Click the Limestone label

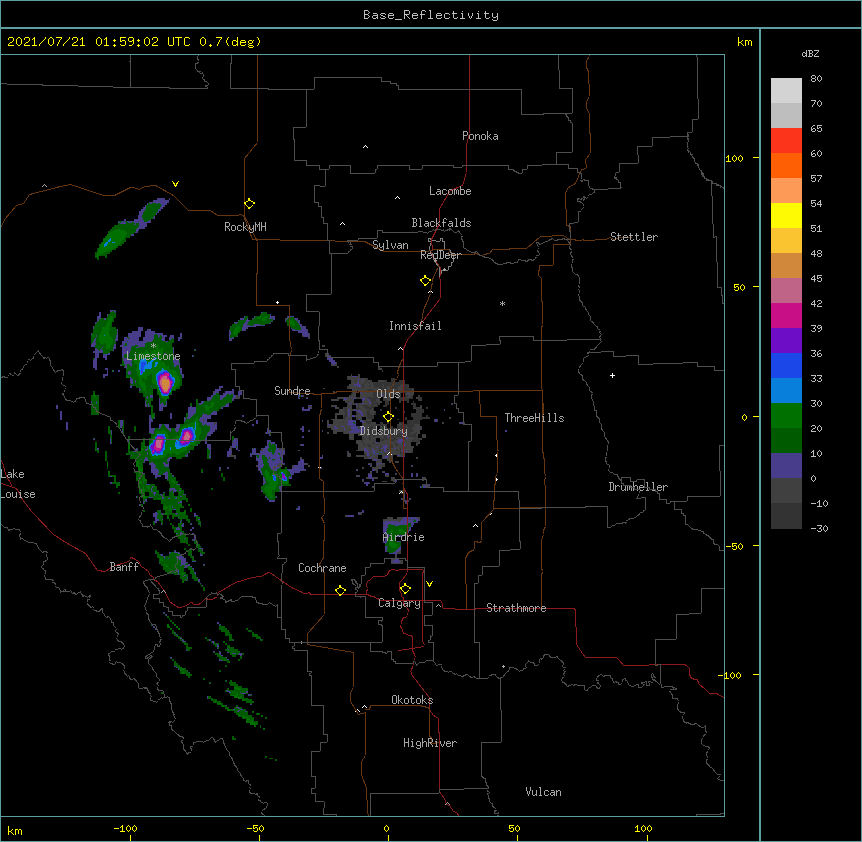(x=153, y=356)
